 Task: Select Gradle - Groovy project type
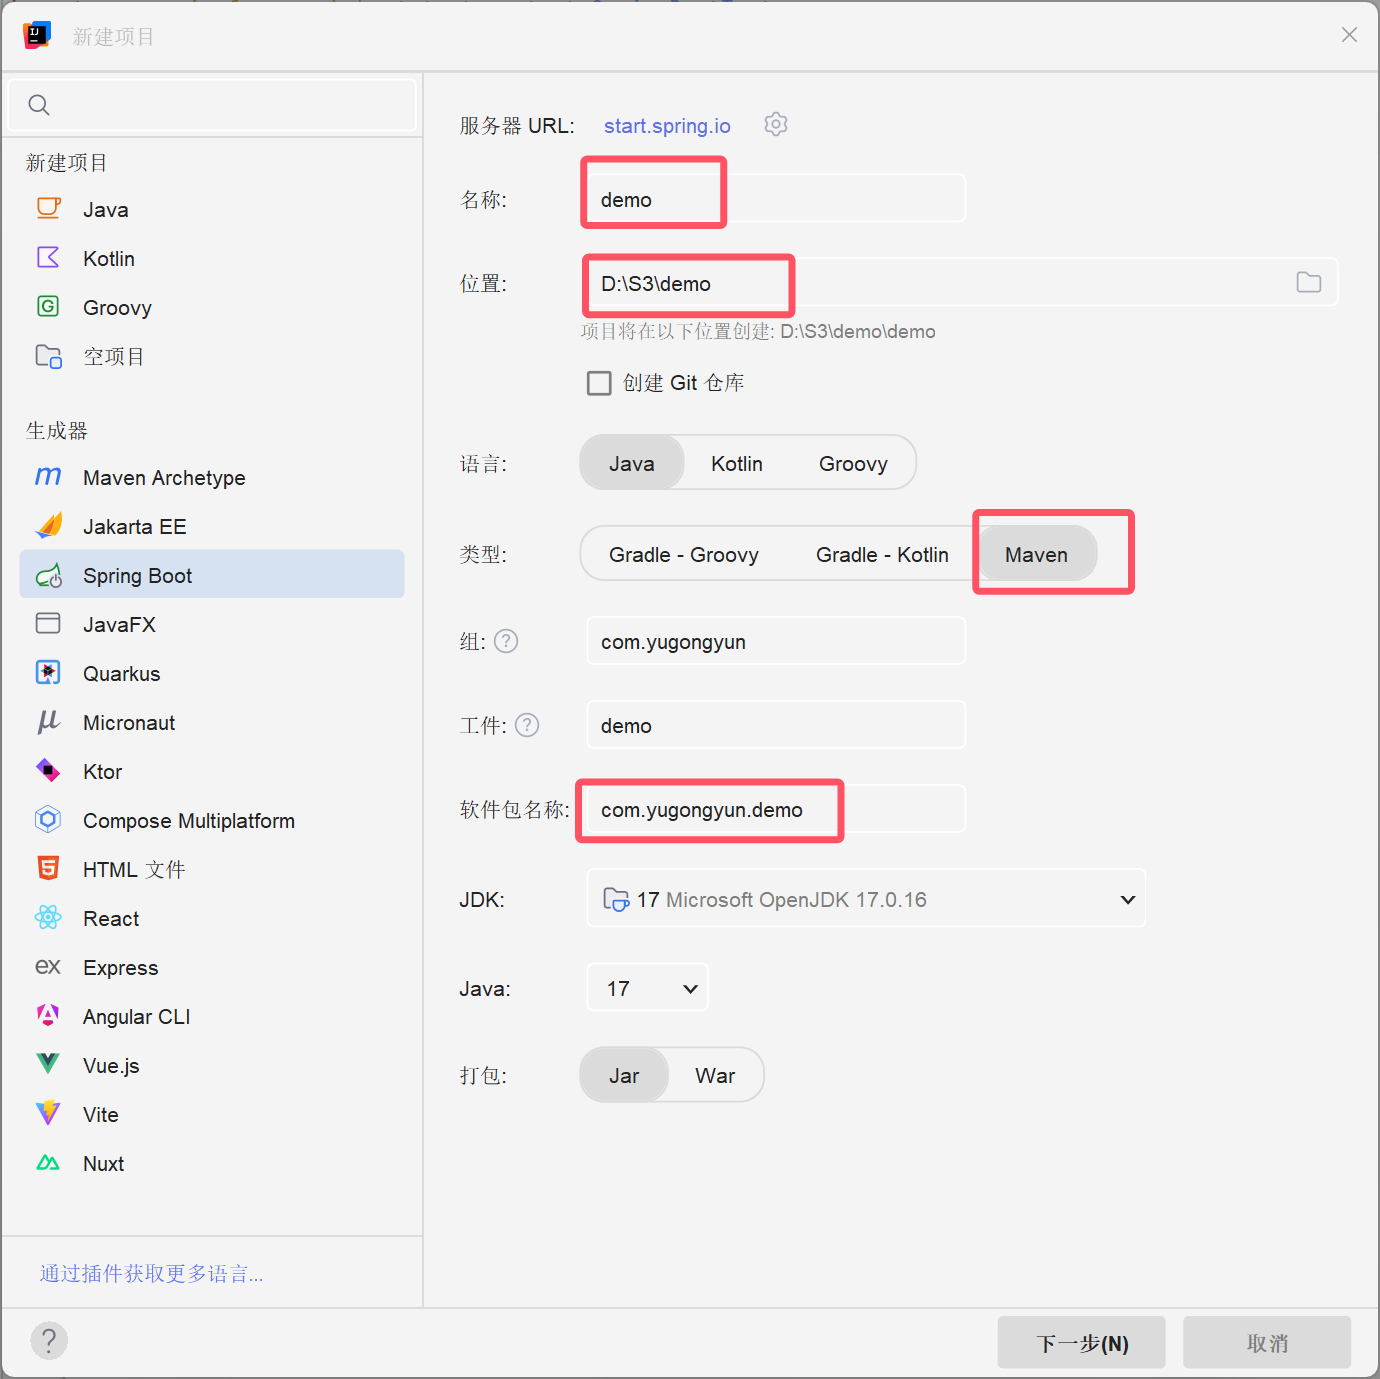pyautogui.click(x=683, y=553)
